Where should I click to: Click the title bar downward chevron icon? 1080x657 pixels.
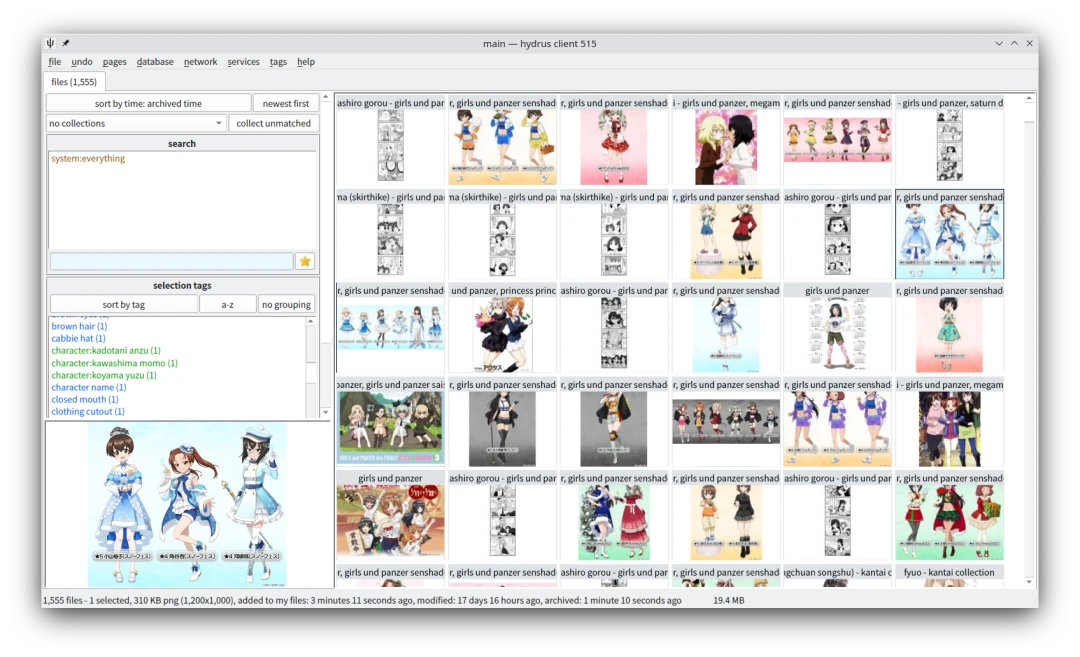coord(999,43)
